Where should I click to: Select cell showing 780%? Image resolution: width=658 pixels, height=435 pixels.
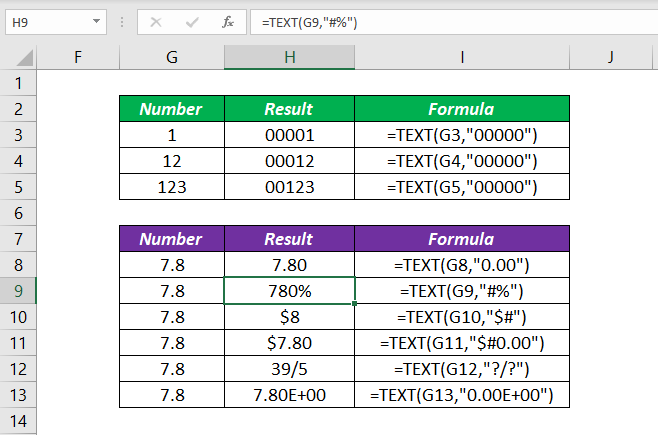click(x=289, y=291)
